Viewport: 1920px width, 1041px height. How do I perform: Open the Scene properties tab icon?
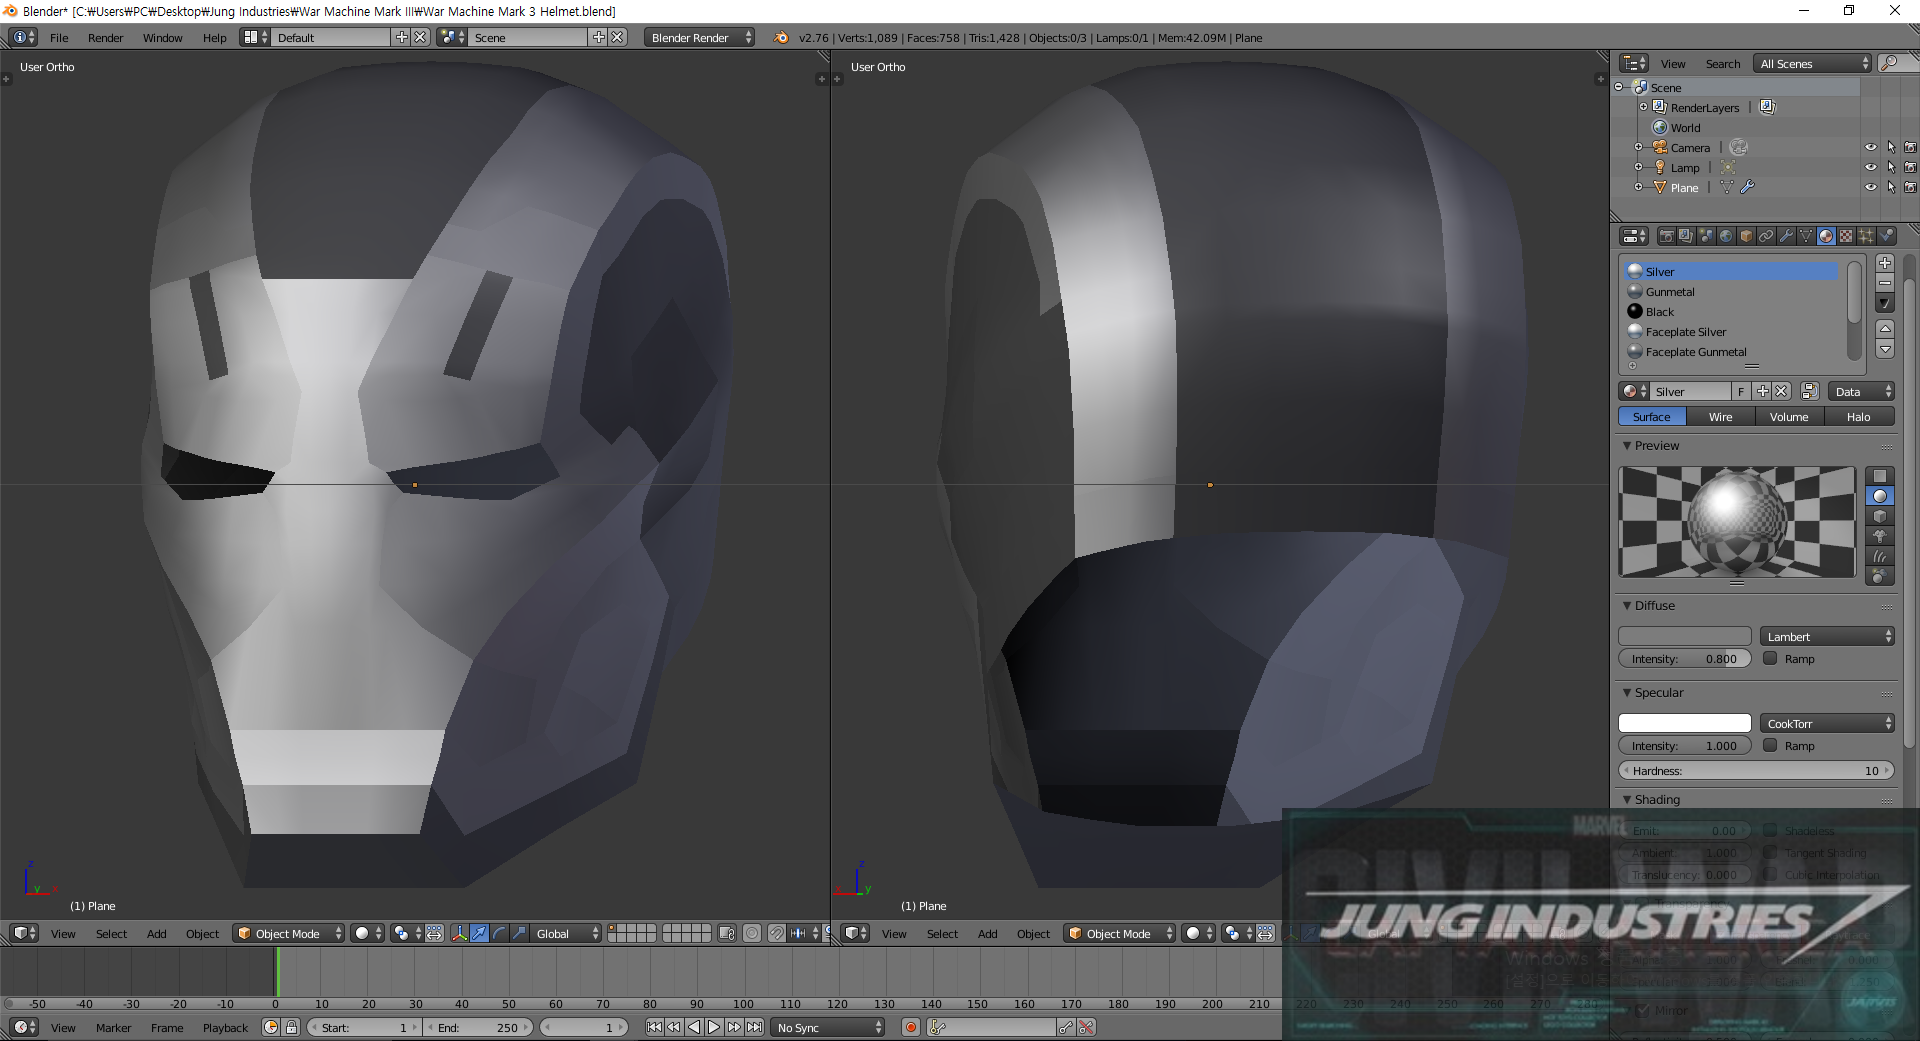pos(1706,236)
